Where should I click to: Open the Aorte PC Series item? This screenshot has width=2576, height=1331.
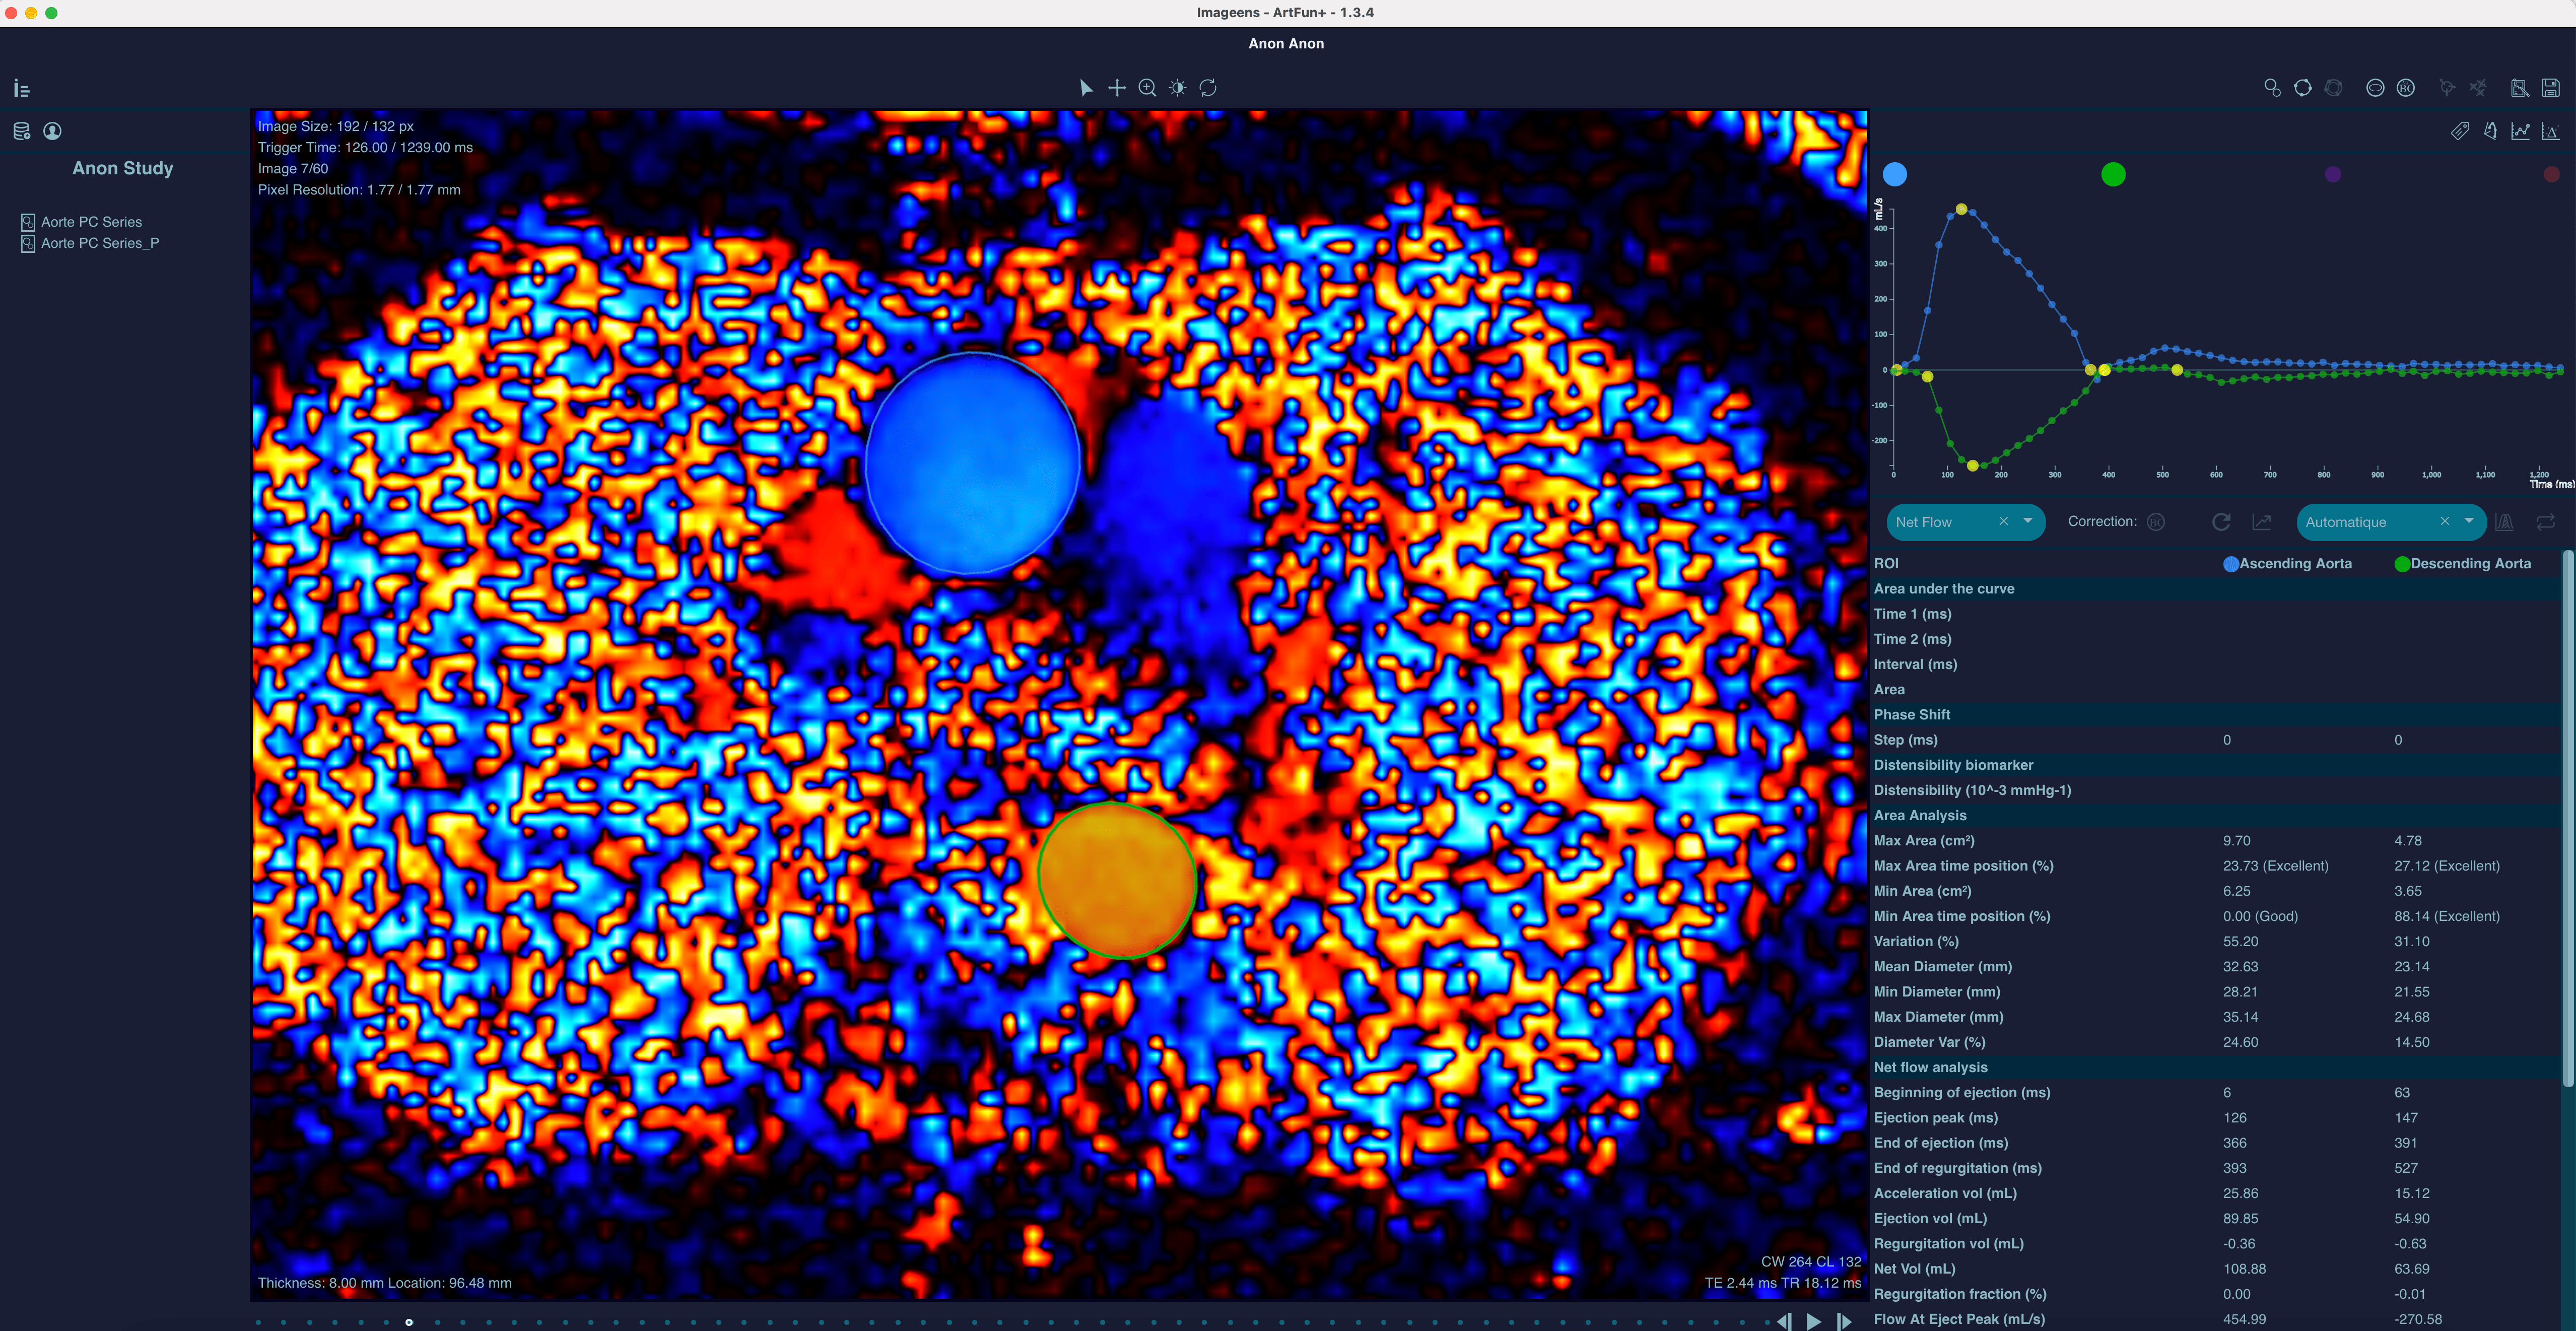point(82,222)
